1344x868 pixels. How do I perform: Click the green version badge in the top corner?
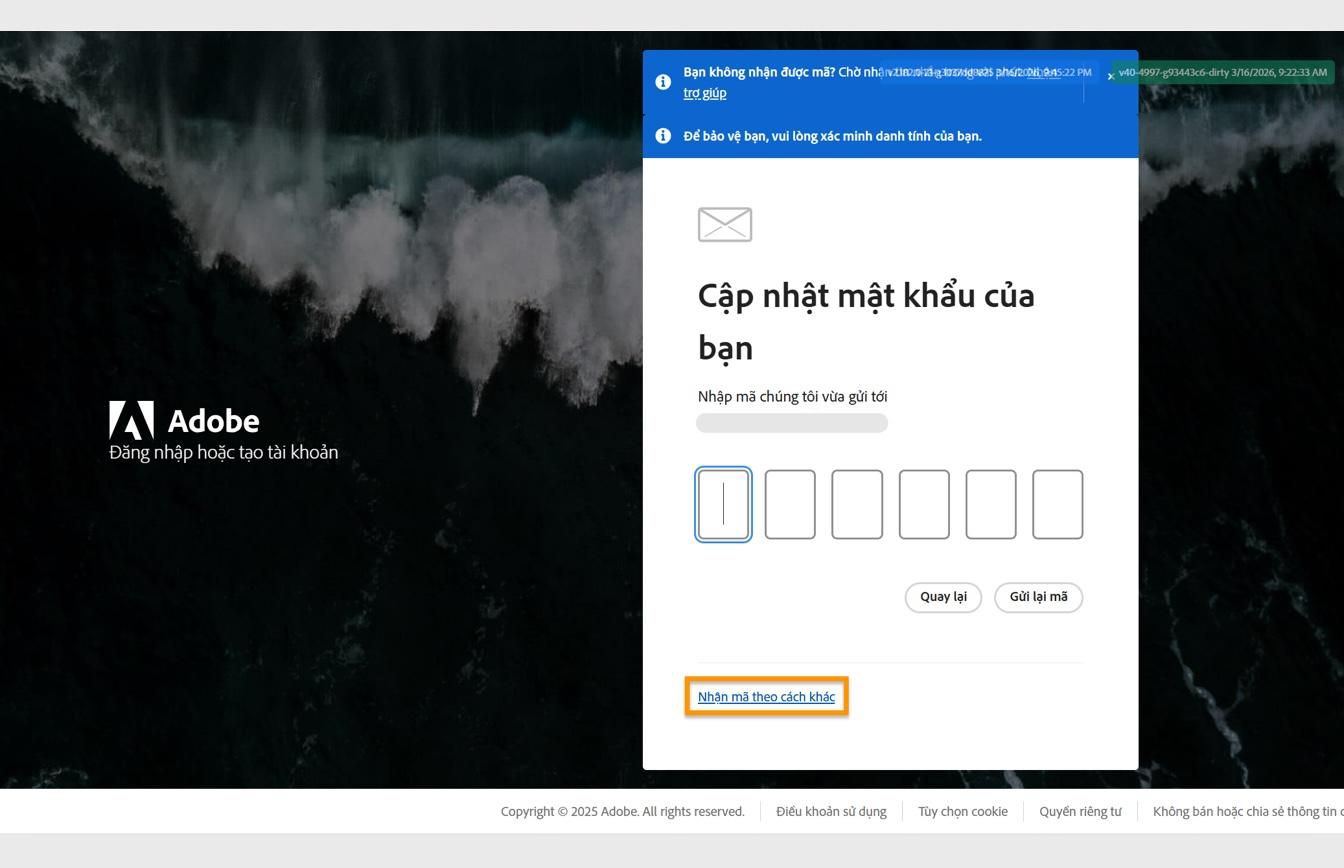coord(1222,72)
